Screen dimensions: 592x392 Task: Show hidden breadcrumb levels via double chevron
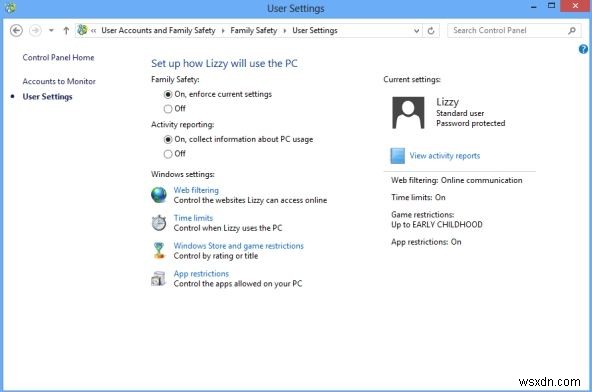(93, 31)
